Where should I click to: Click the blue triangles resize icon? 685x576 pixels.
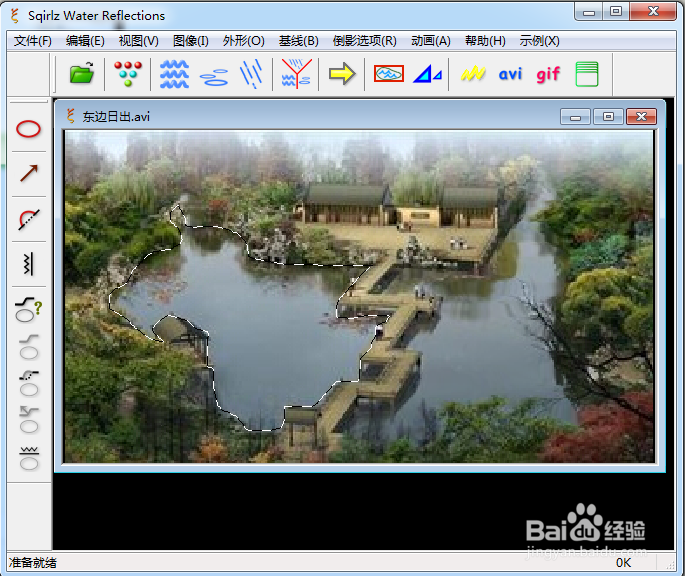428,73
